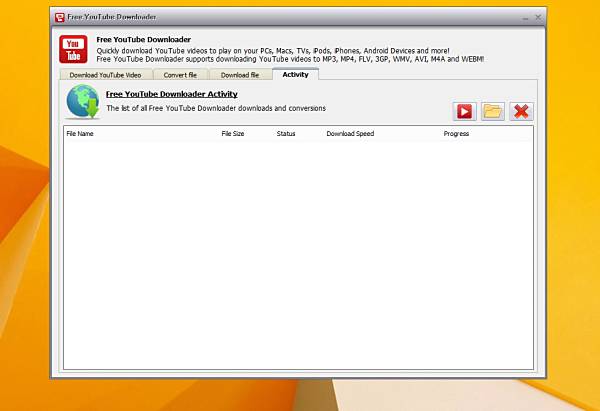Open the Convert file tab
Screen dimensions: 600x411
180,75
